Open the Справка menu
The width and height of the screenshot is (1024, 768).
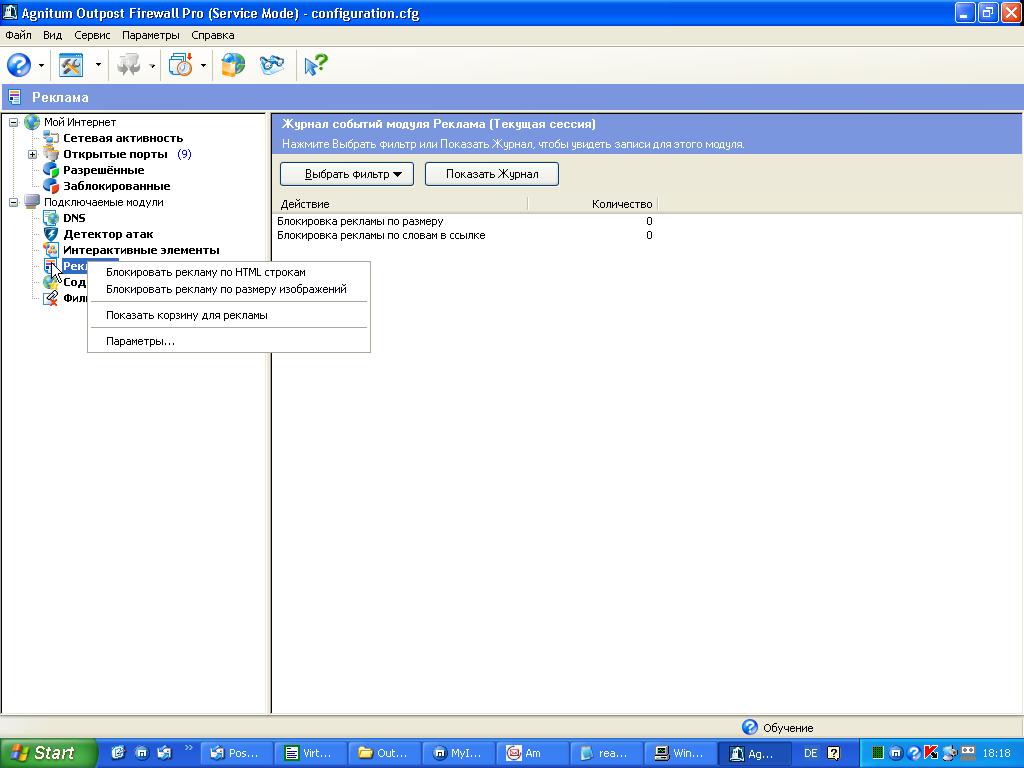coord(213,35)
